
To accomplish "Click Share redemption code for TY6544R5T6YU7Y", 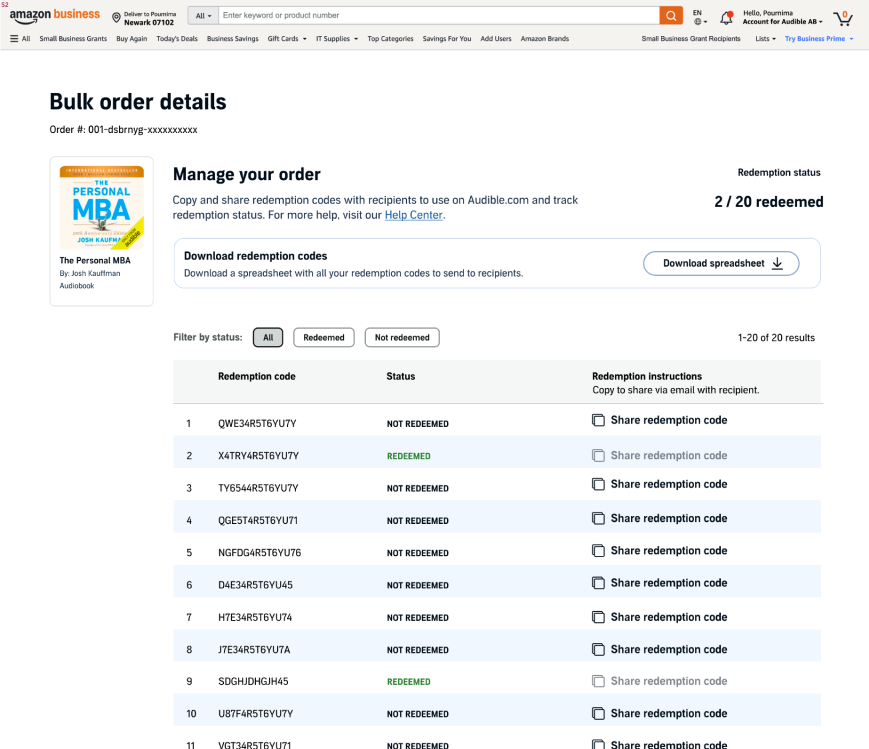I will tap(668, 485).
